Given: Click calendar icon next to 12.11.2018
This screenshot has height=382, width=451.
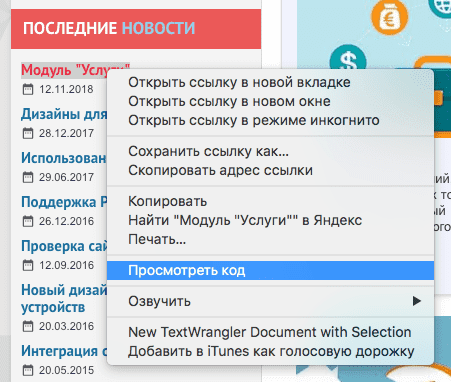Looking at the screenshot, I should (x=28, y=89).
